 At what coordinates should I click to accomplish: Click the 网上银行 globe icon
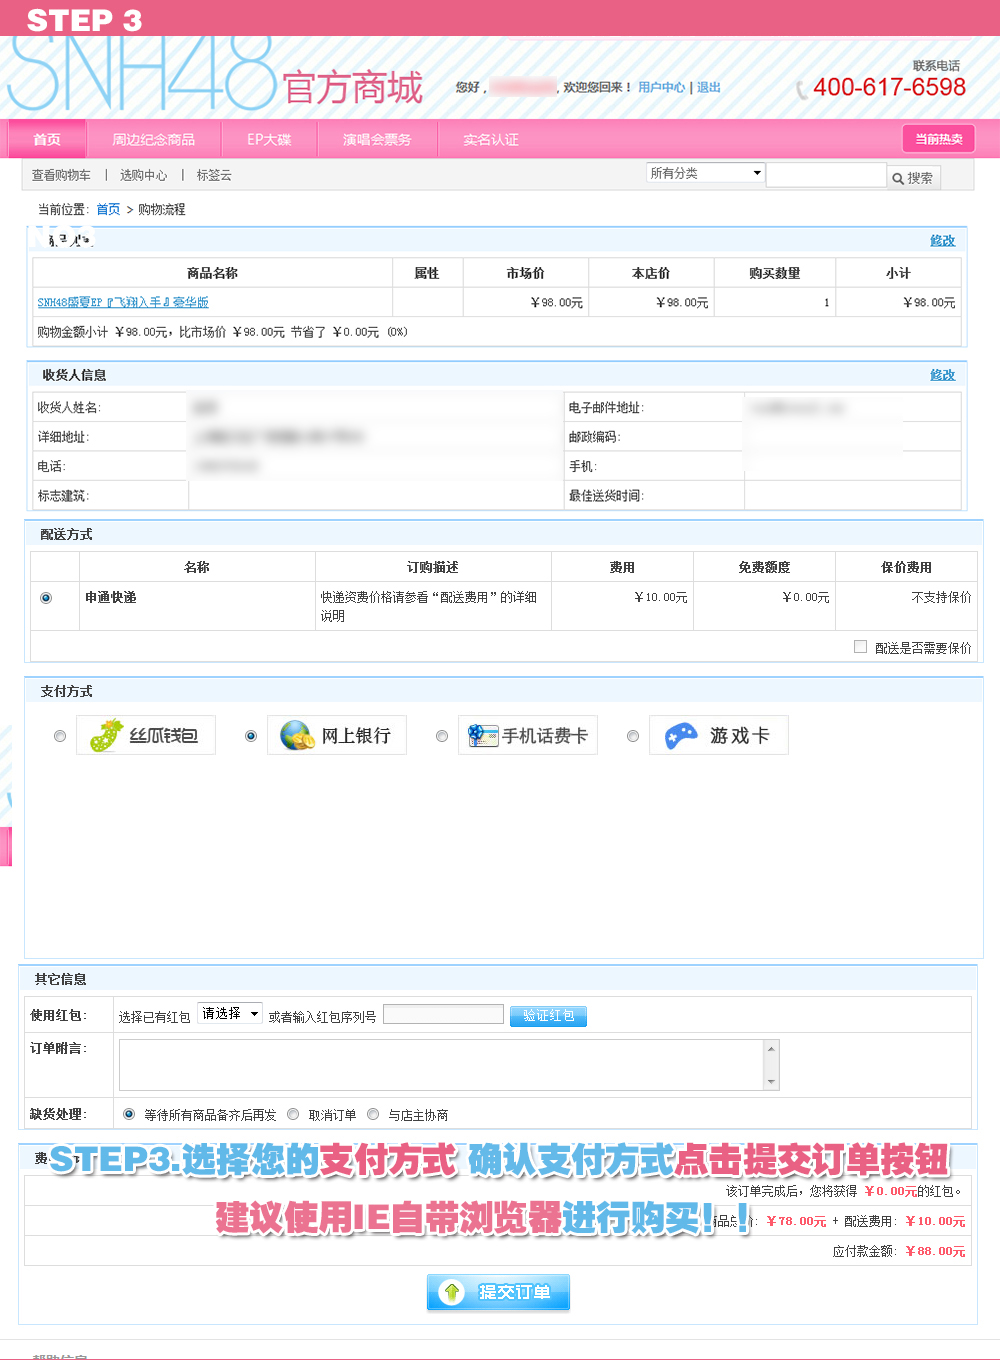[297, 735]
